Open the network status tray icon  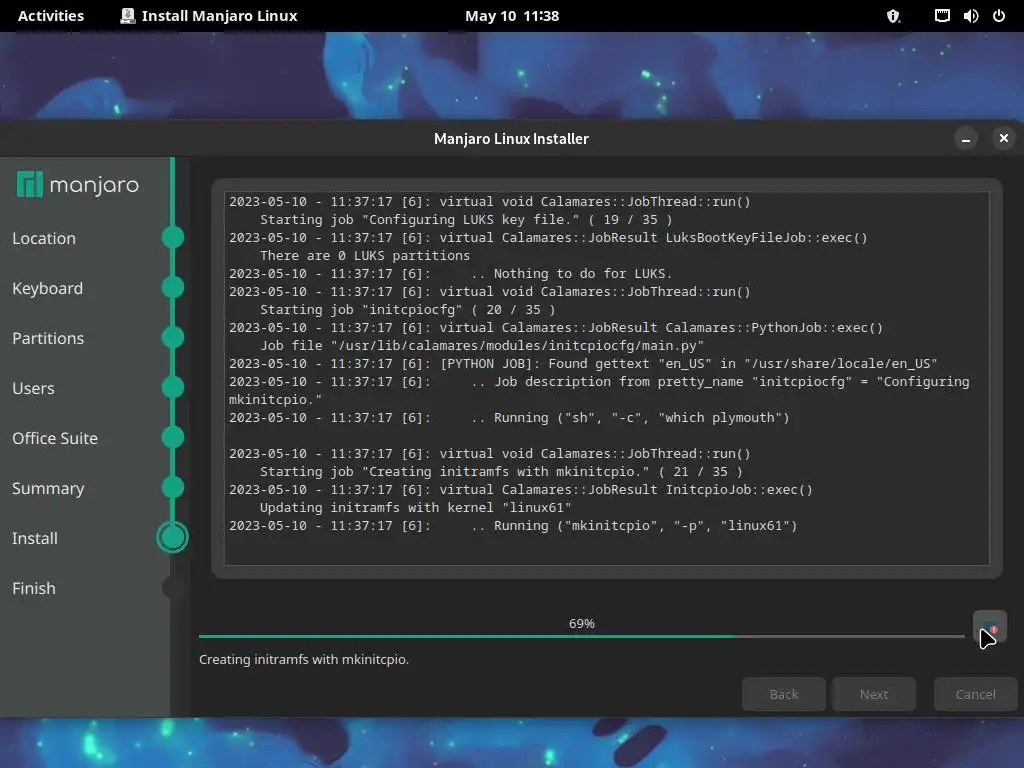tap(942, 16)
